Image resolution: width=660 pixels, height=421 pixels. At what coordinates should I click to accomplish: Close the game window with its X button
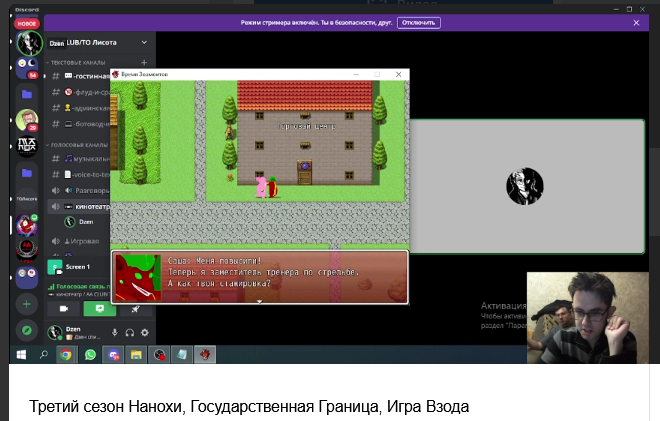click(x=399, y=75)
